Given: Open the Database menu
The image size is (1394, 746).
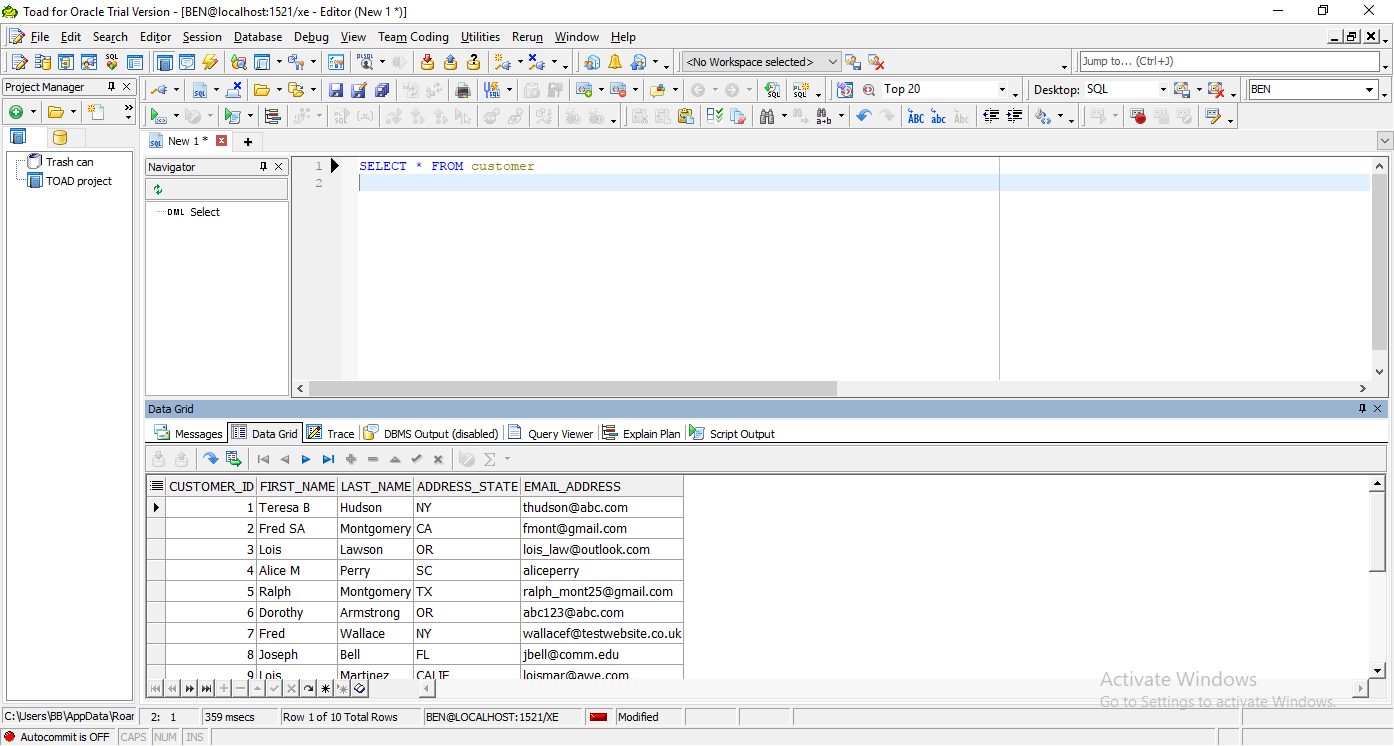Looking at the screenshot, I should 257,37.
